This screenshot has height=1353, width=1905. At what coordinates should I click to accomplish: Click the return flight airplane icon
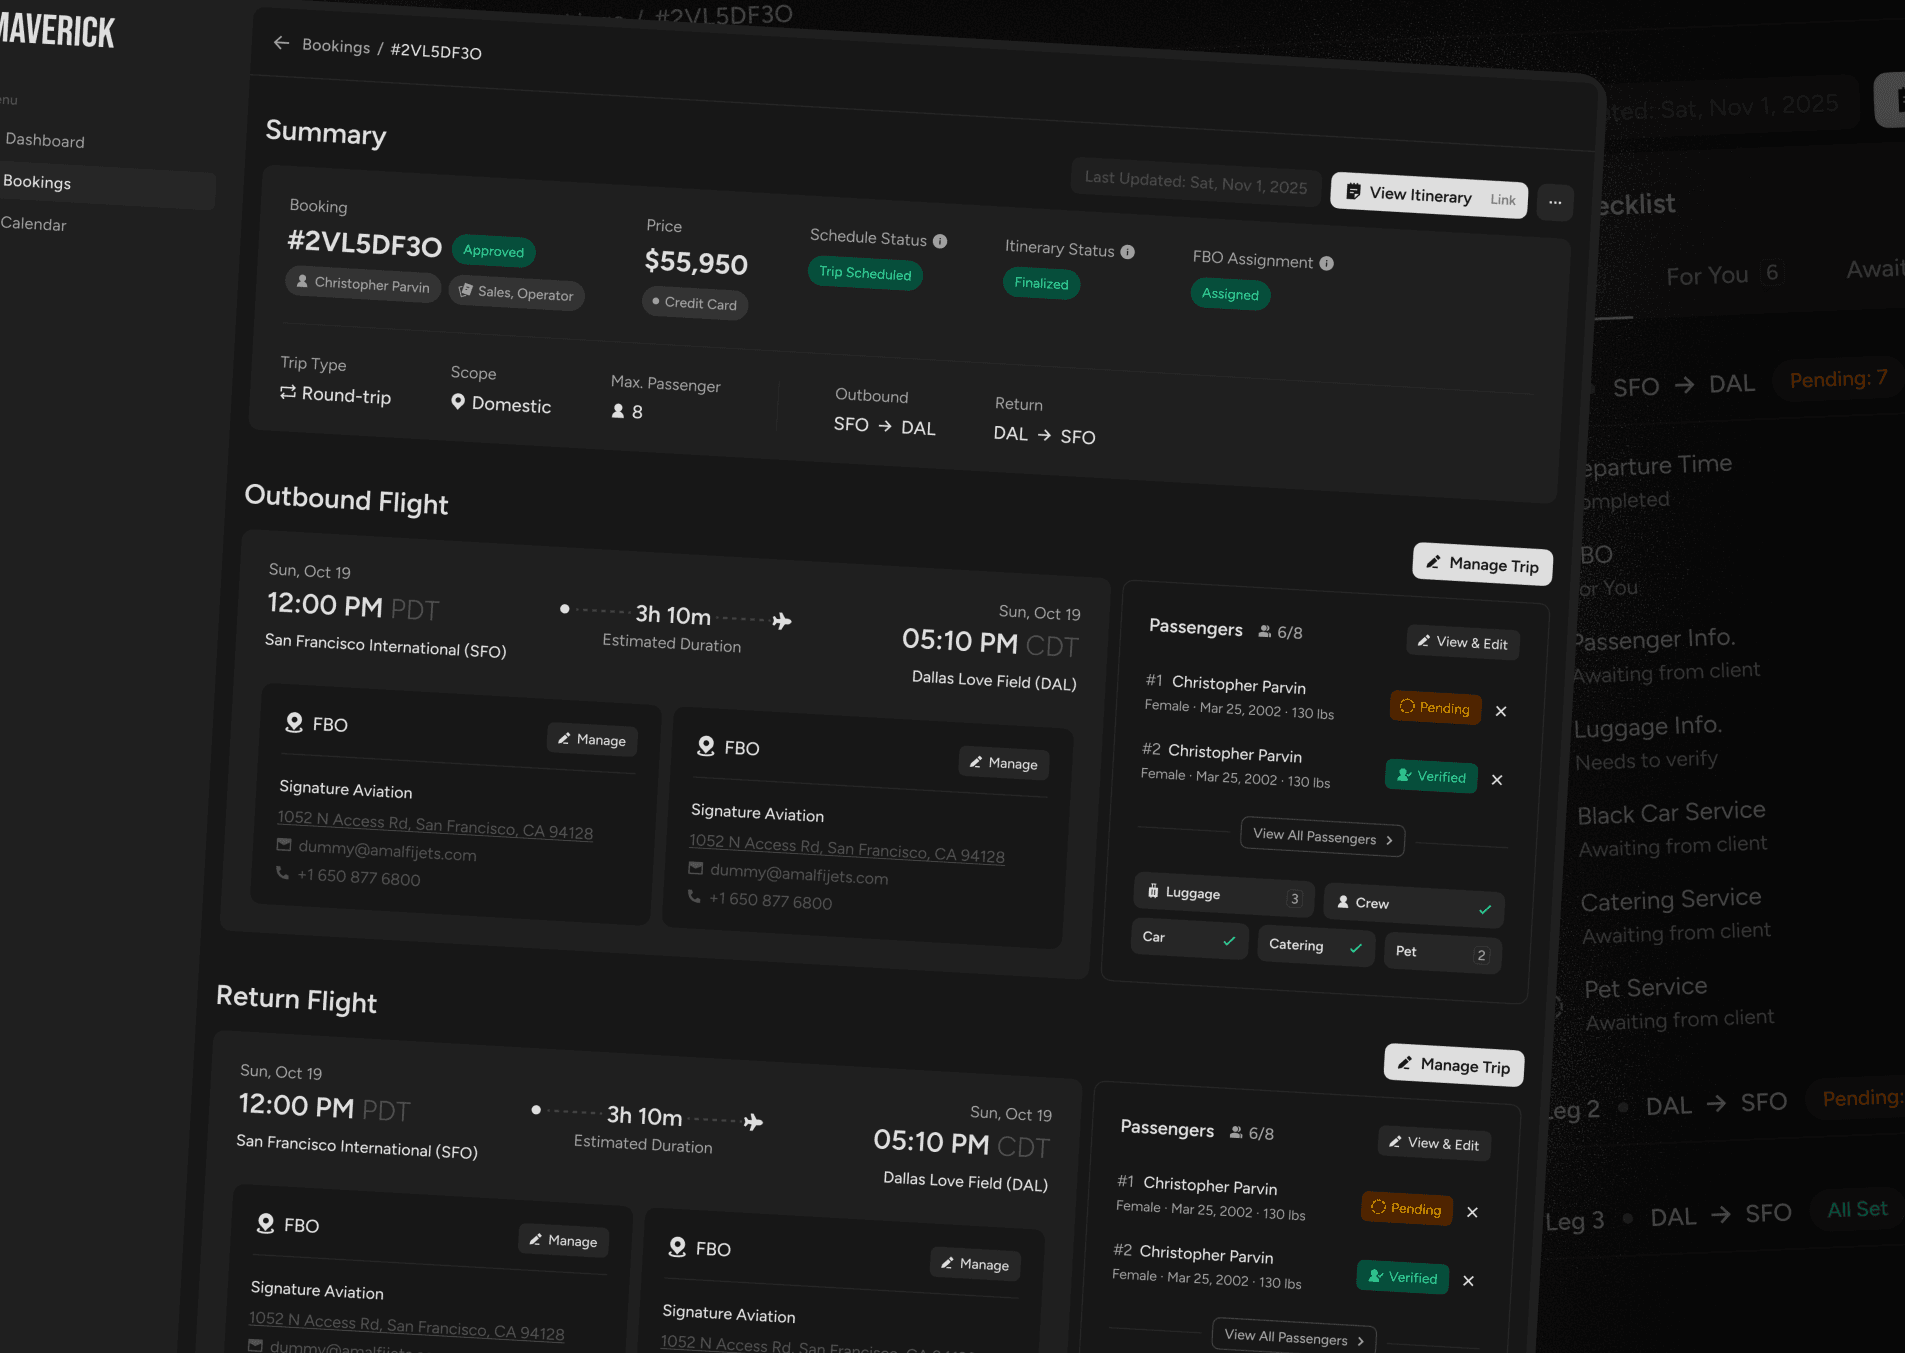753,1122
